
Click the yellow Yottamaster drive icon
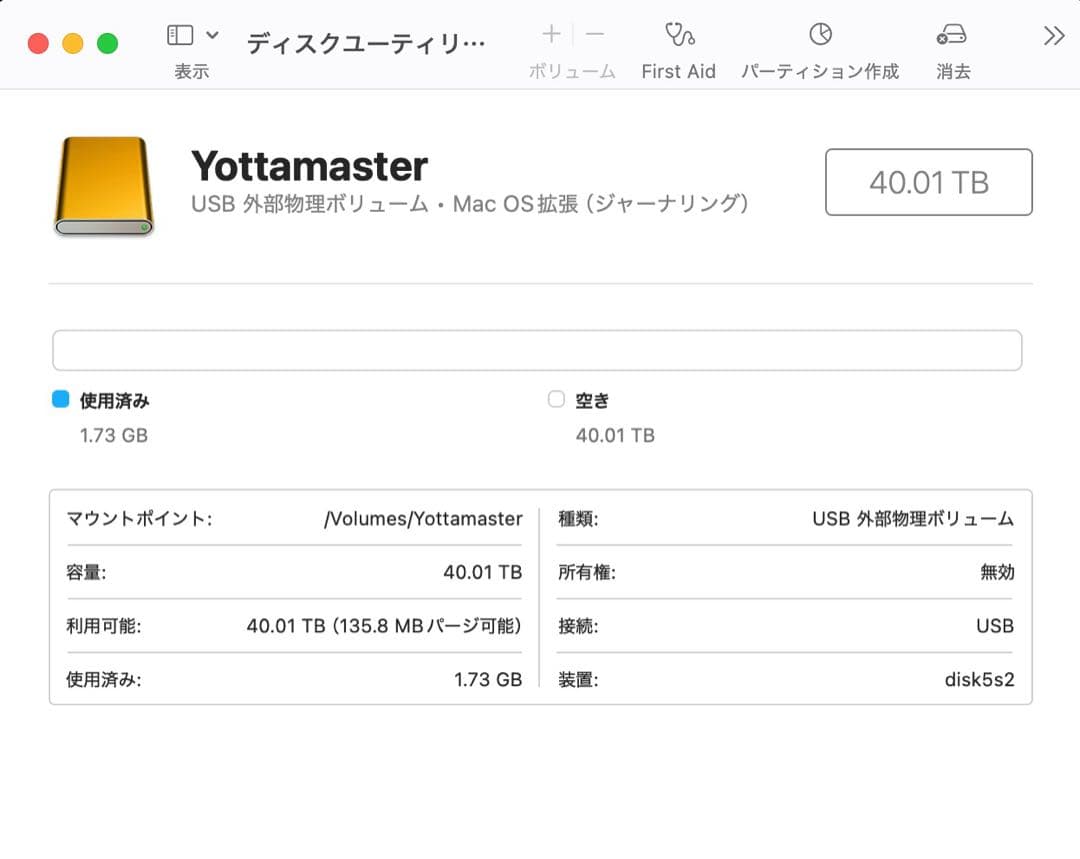pyautogui.click(x=103, y=184)
